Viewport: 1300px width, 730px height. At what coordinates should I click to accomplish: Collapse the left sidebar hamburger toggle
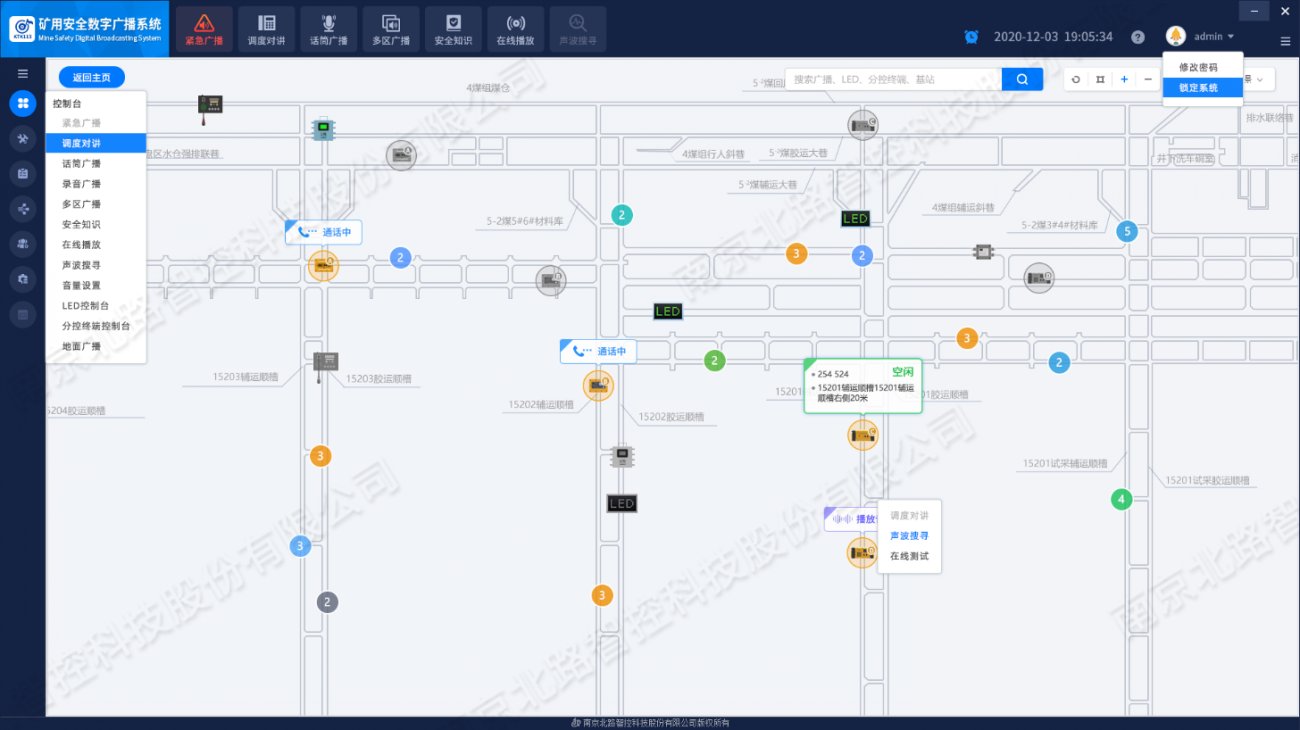pos(22,74)
